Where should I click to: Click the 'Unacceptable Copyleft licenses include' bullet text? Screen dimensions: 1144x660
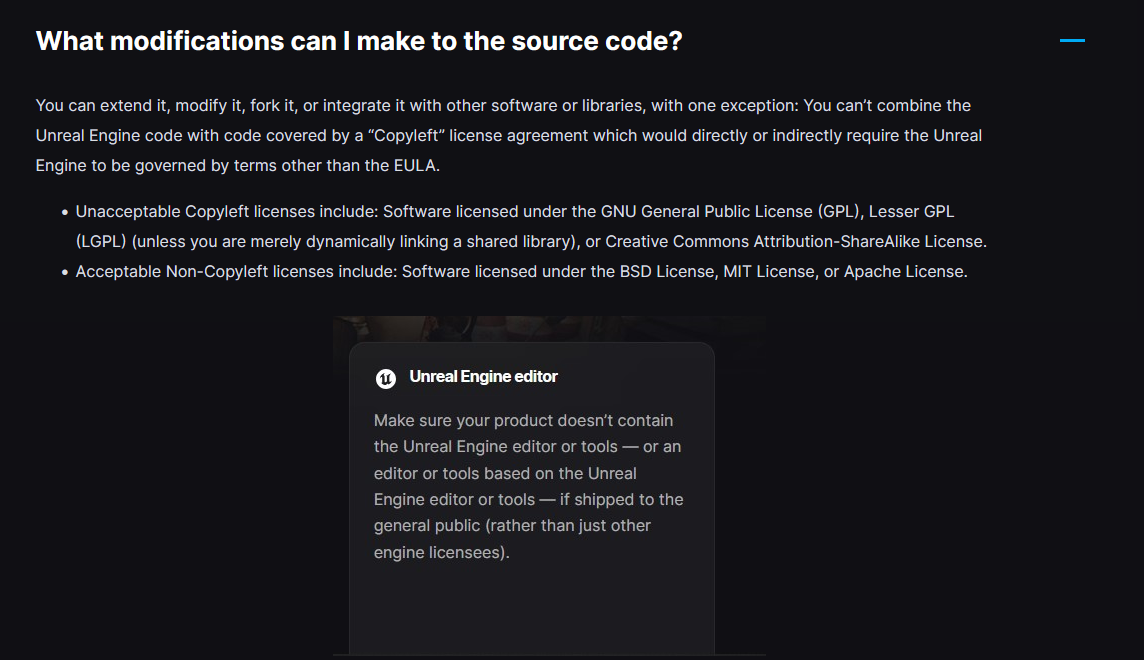point(531,226)
